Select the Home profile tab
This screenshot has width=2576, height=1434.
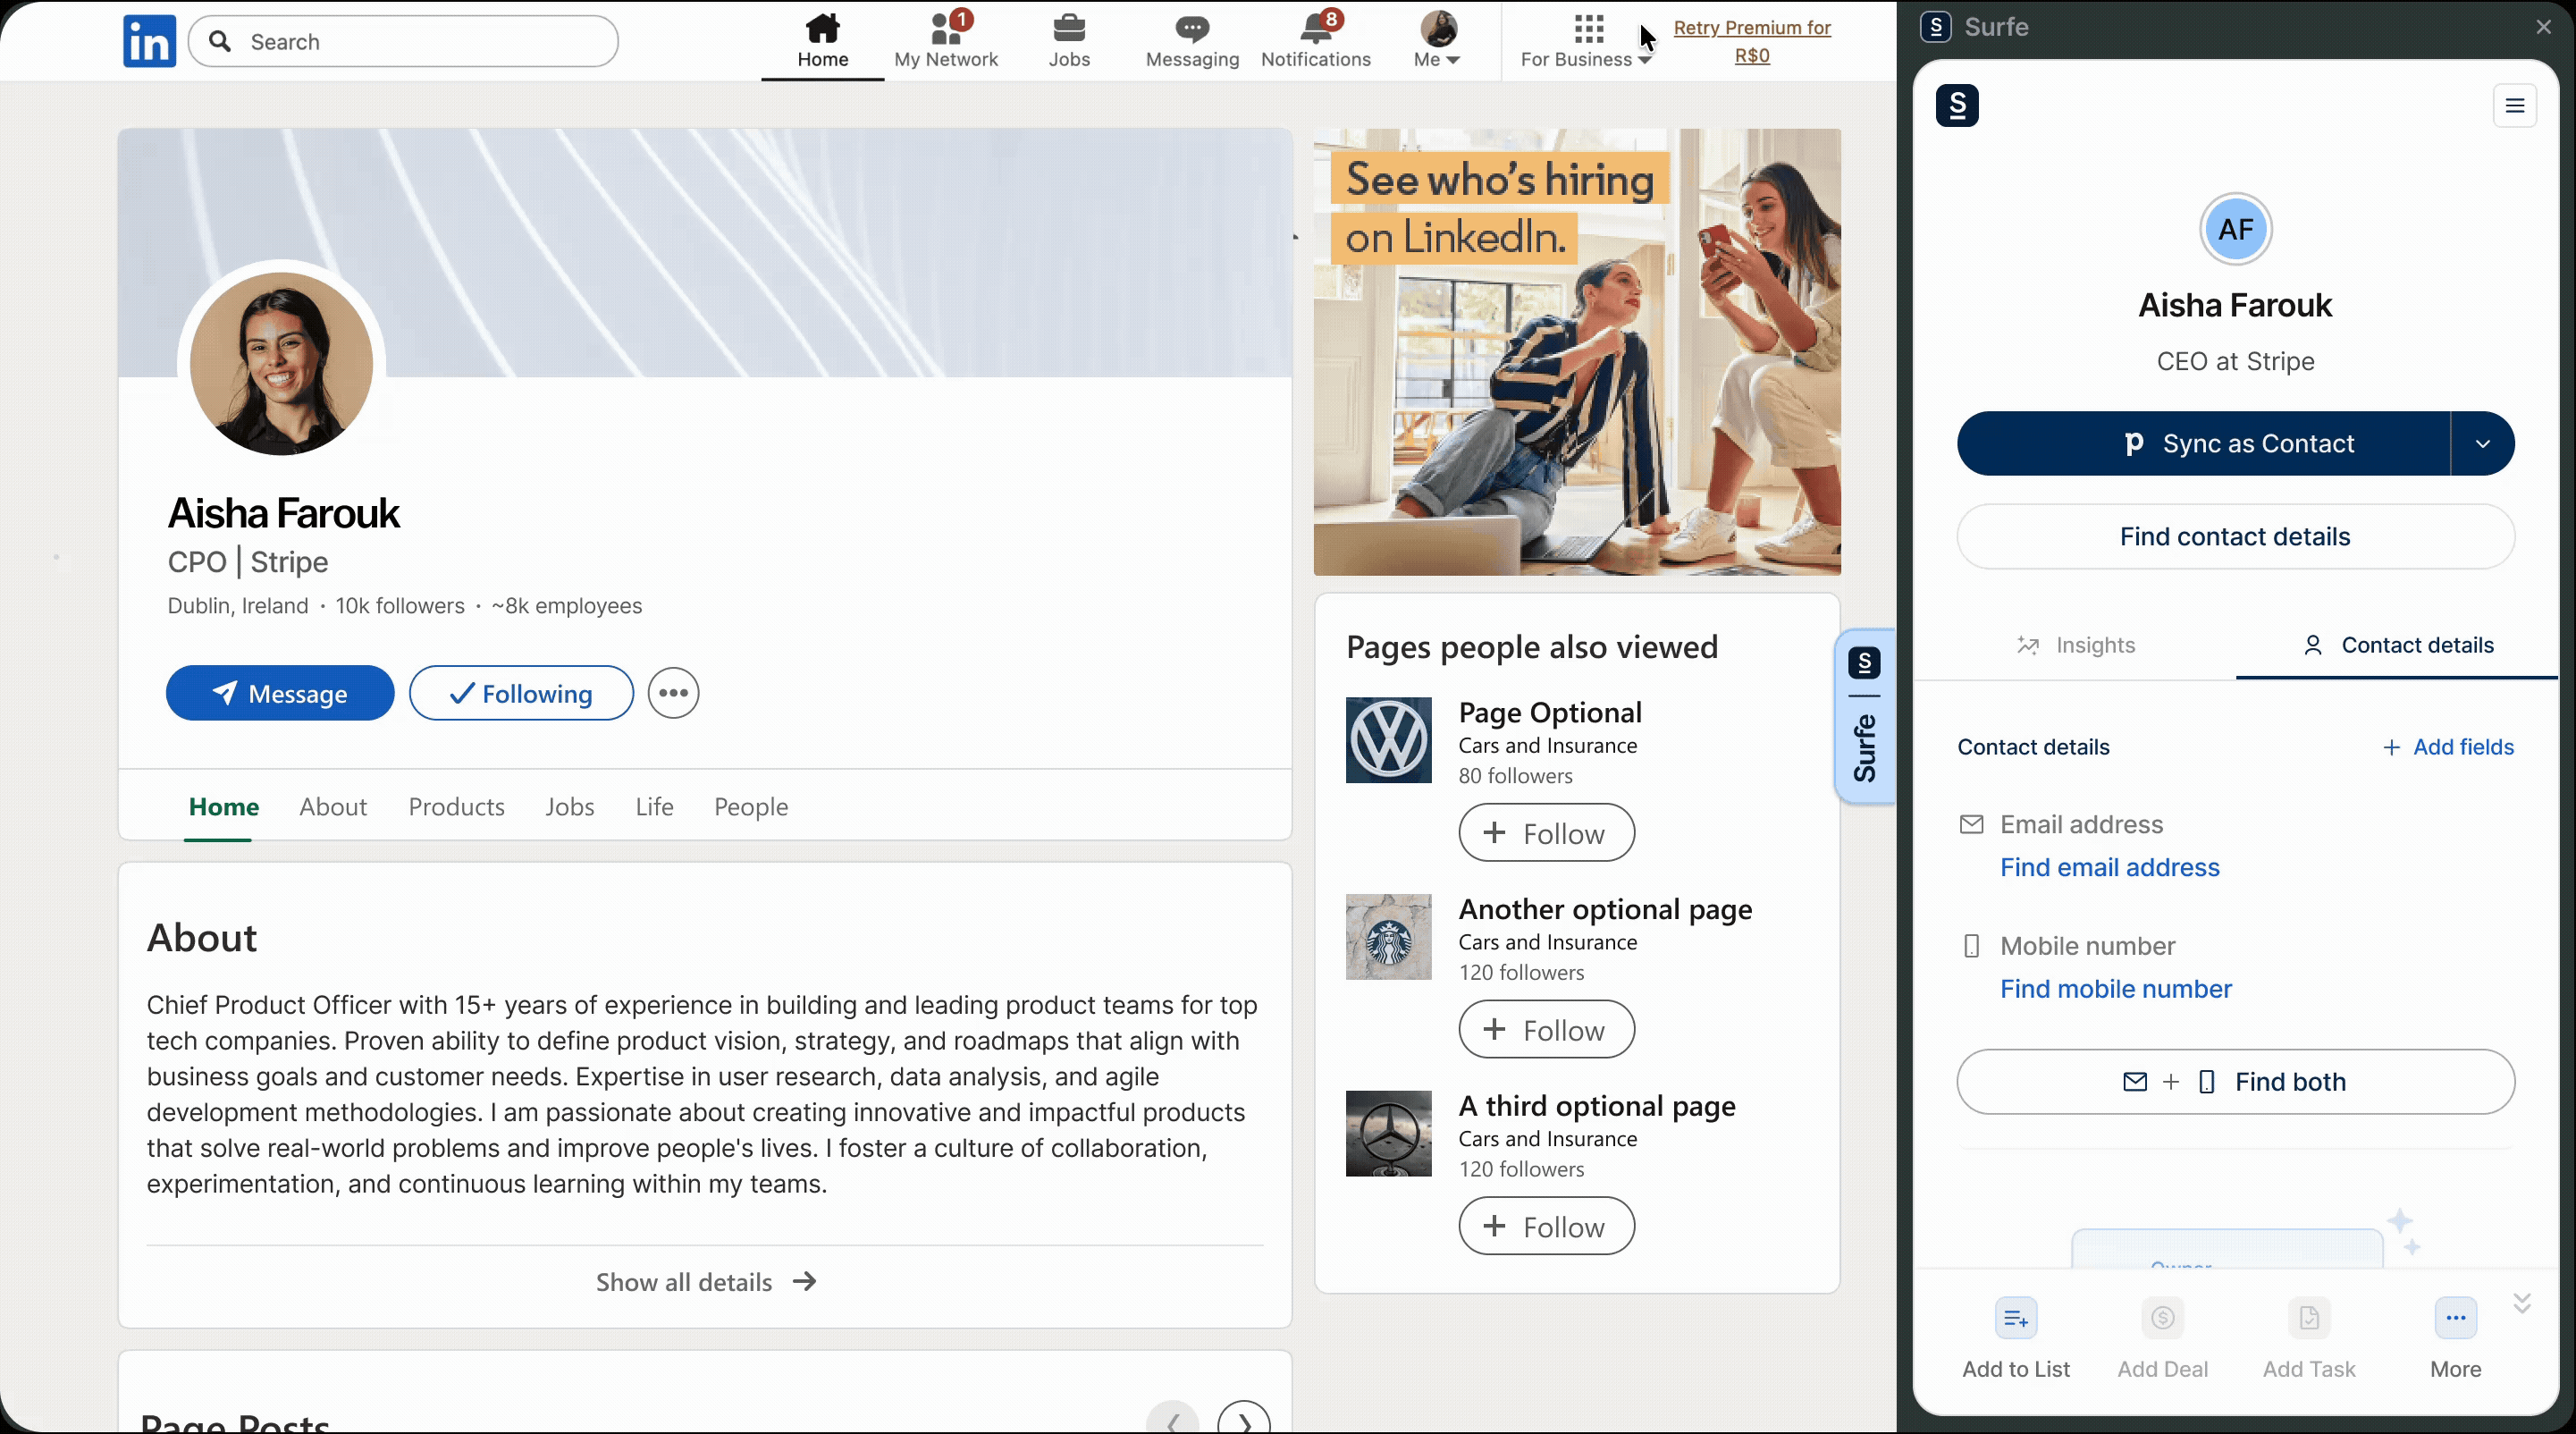pyautogui.click(x=224, y=807)
